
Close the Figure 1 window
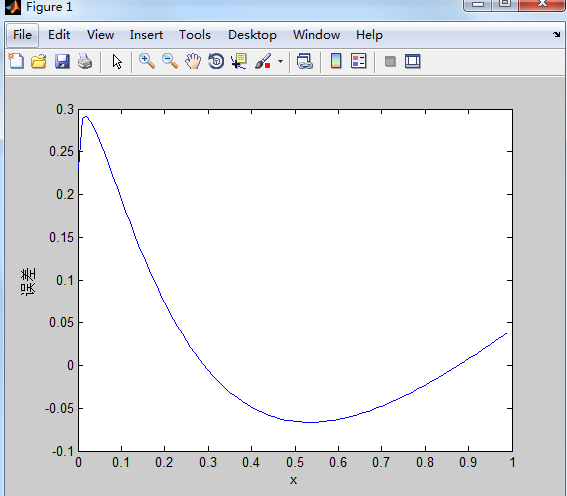[542, 4]
